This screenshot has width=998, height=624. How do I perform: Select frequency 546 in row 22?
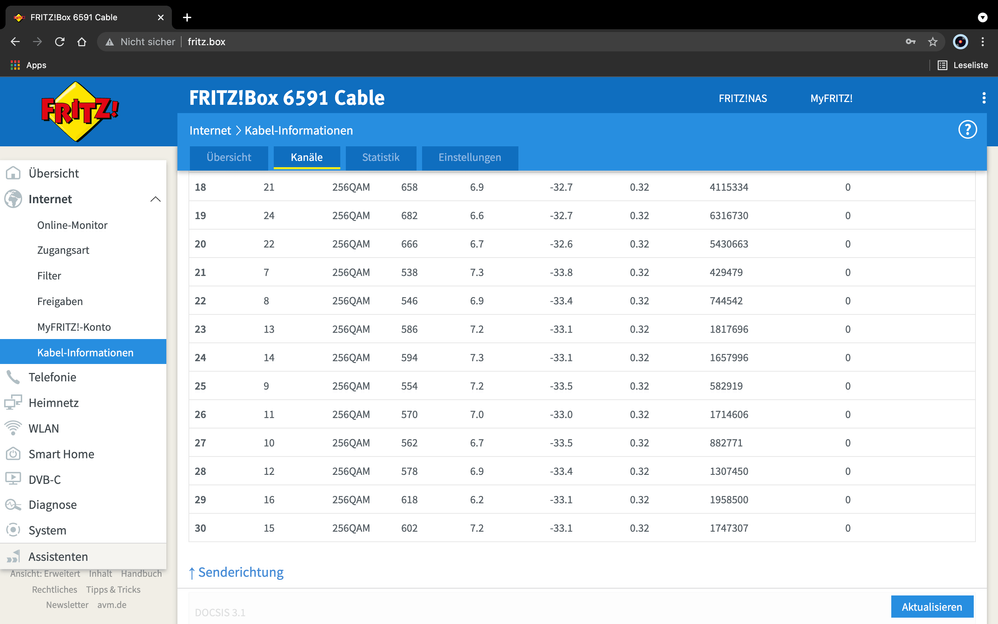pyautogui.click(x=409, y=301)
